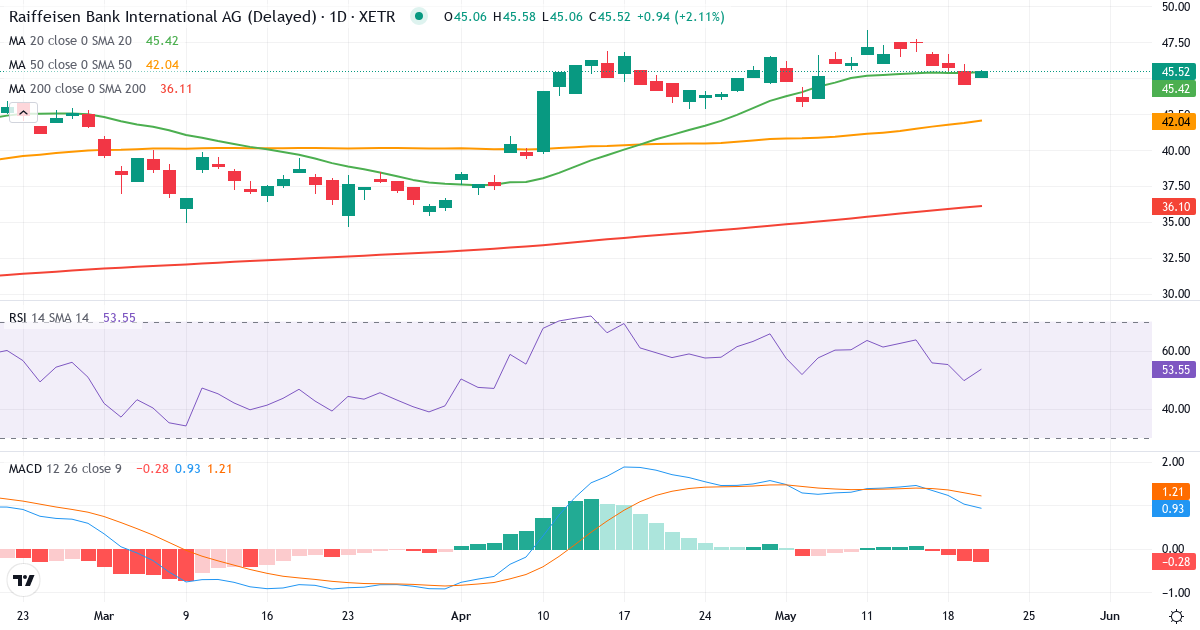Screen dimensions: 1200x630
Task: Click the change value +0.94 (+2.11%)
Action: pos(680,17)
